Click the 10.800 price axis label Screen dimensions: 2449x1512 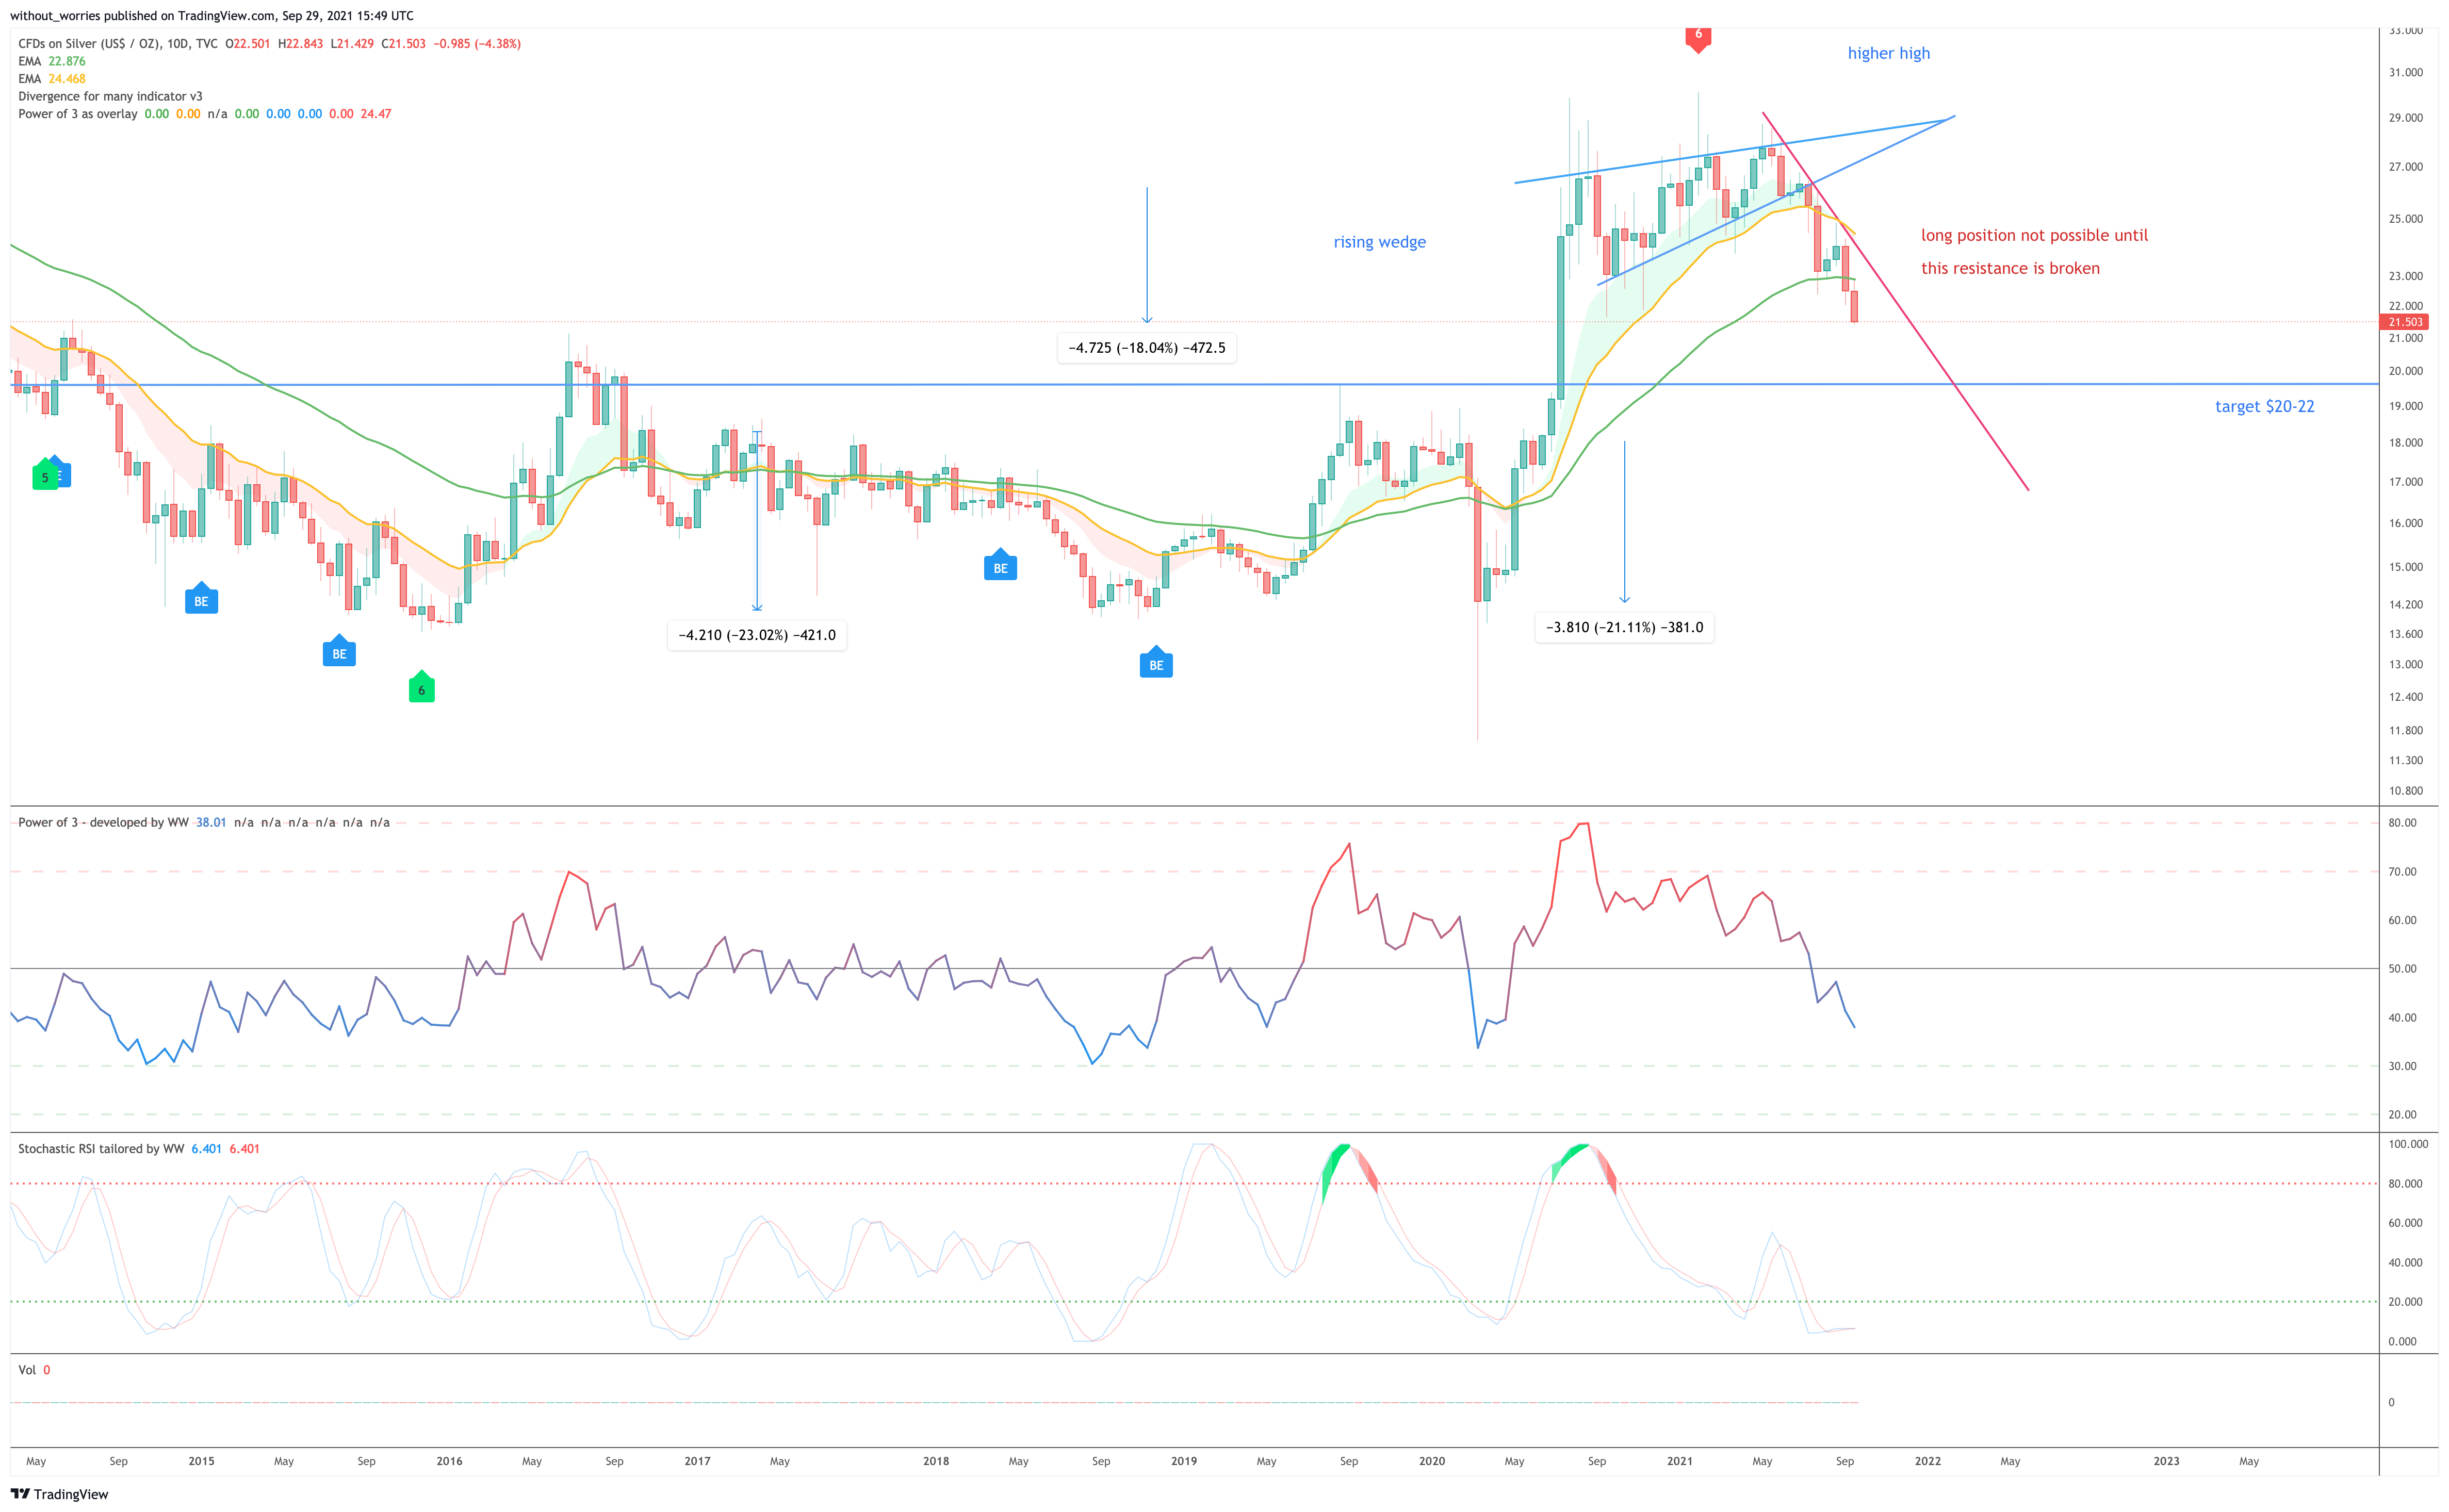click(x=2405, y=791)
